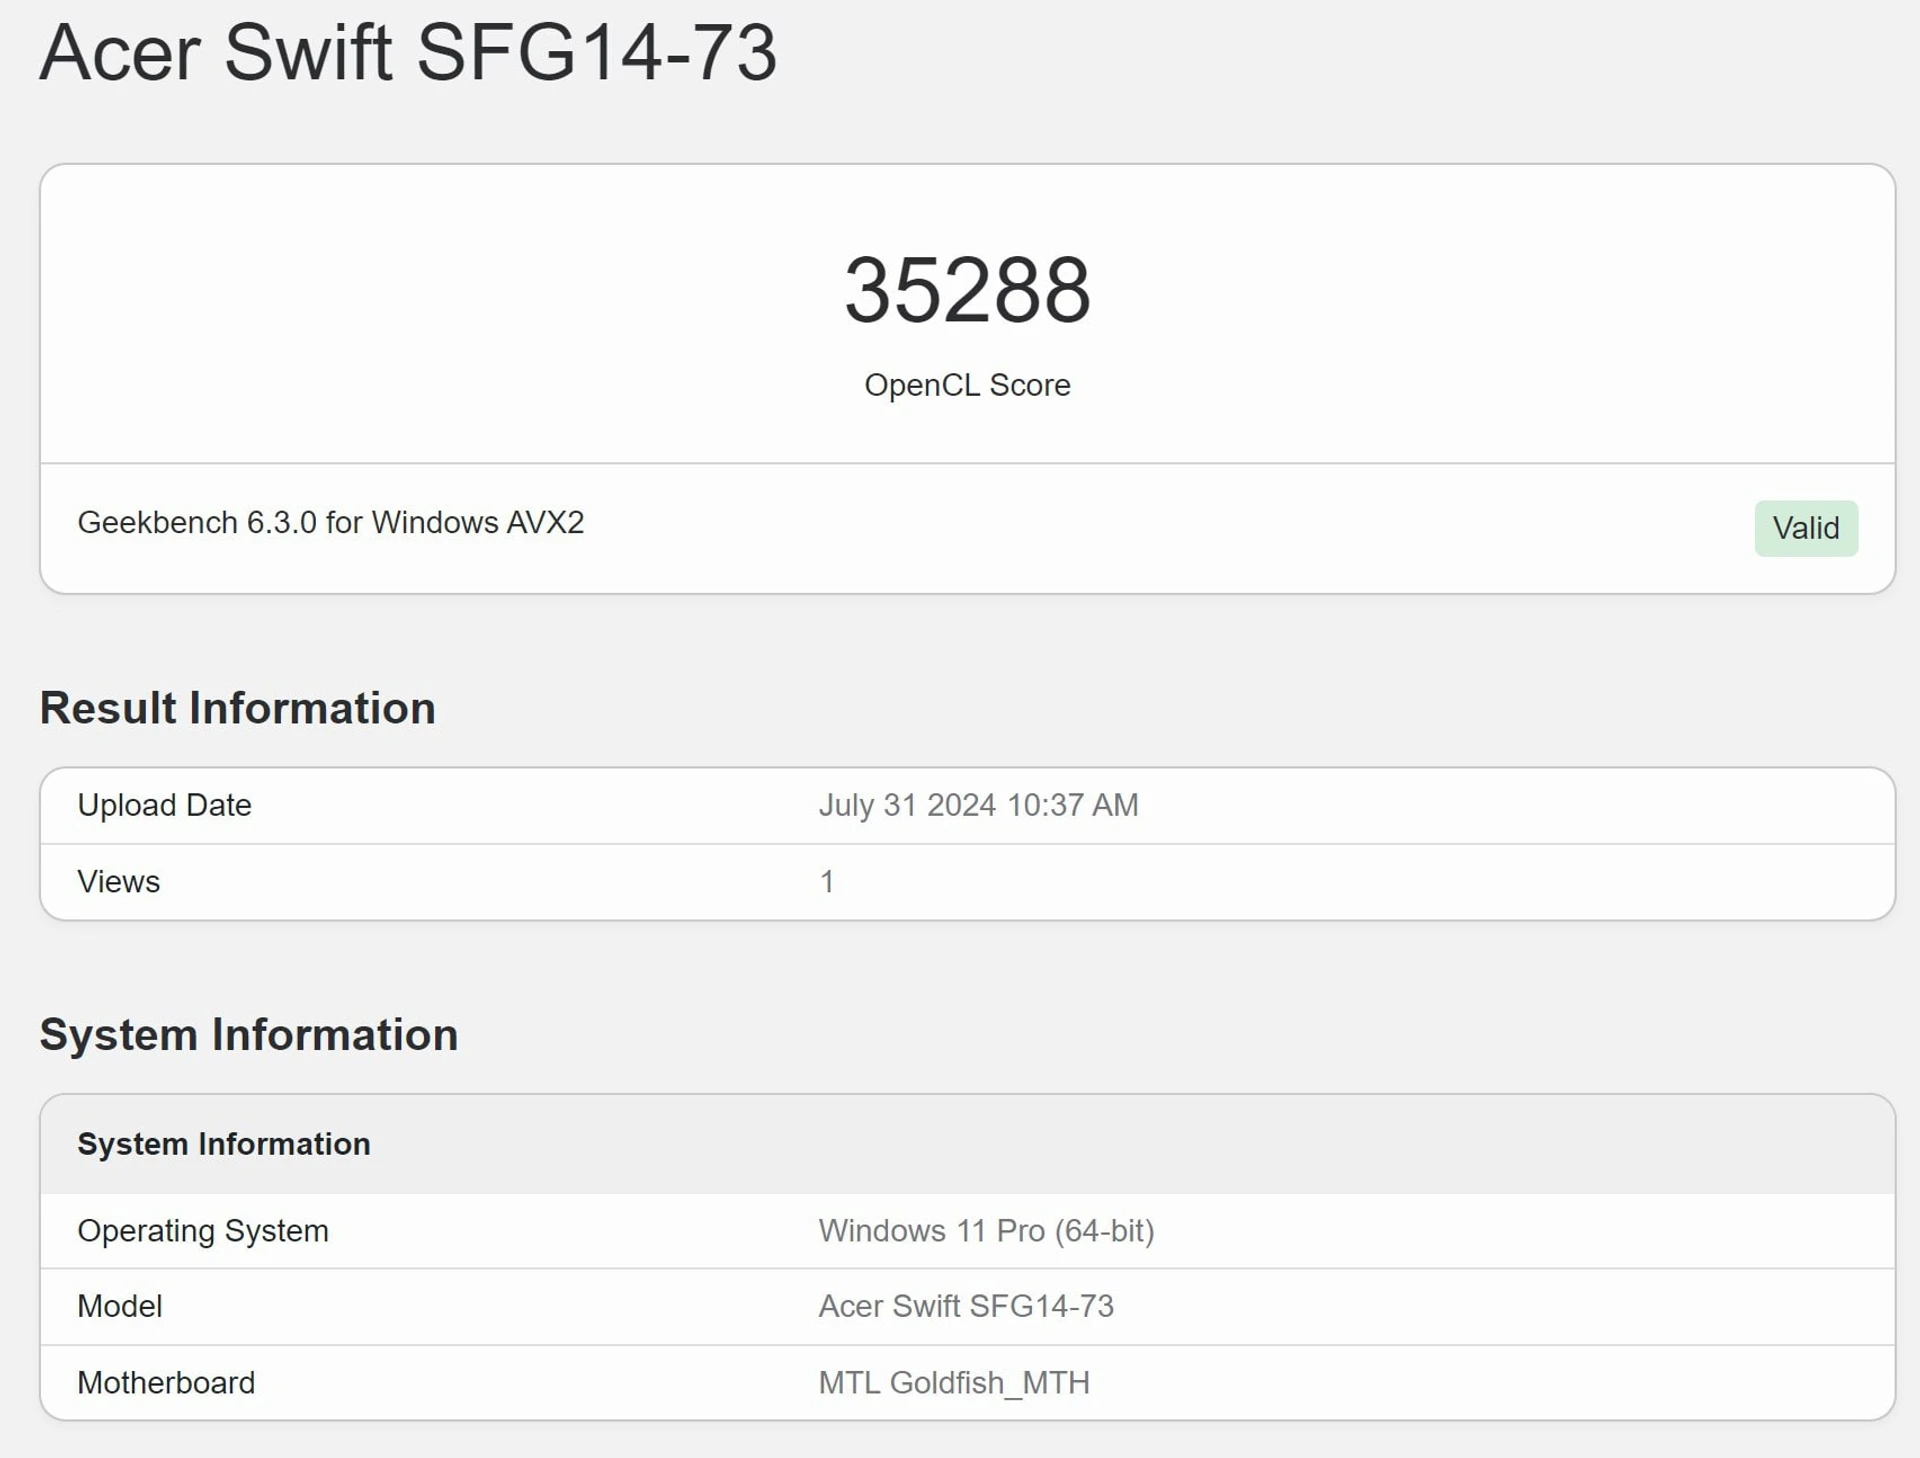Select the Views count value 1

(x=827, y=882)
